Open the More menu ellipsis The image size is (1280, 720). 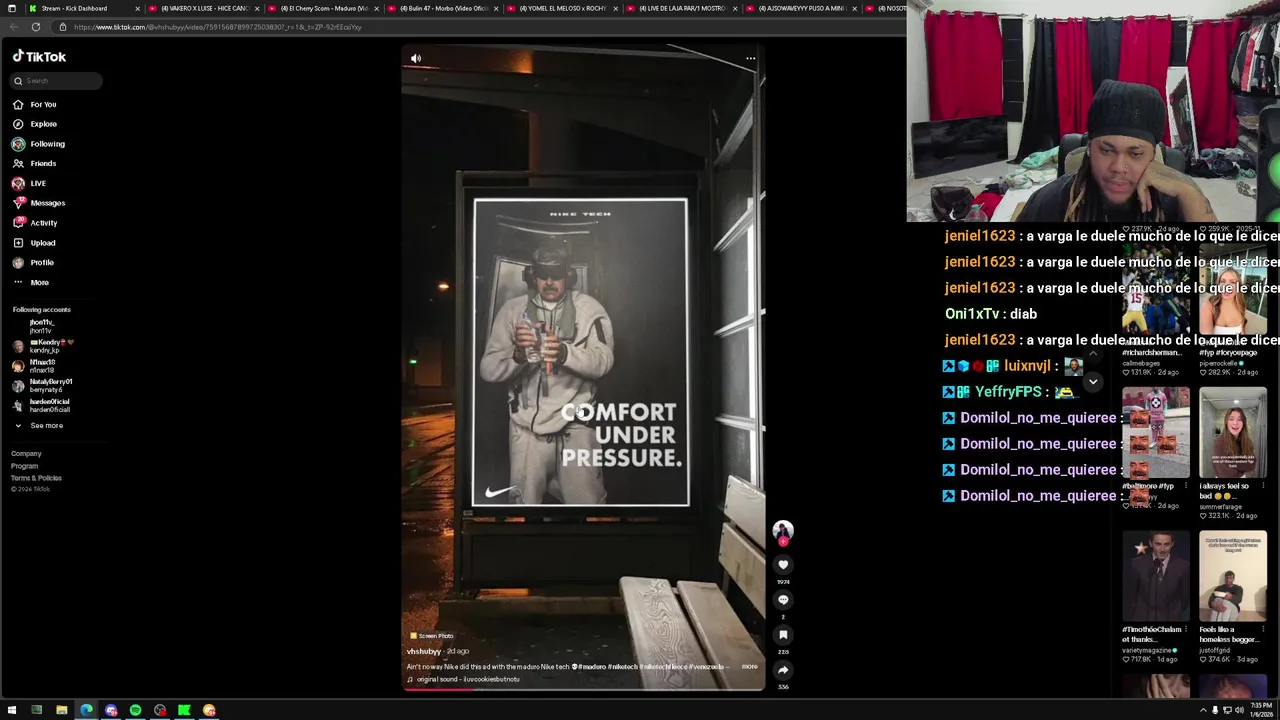point(18,282)
